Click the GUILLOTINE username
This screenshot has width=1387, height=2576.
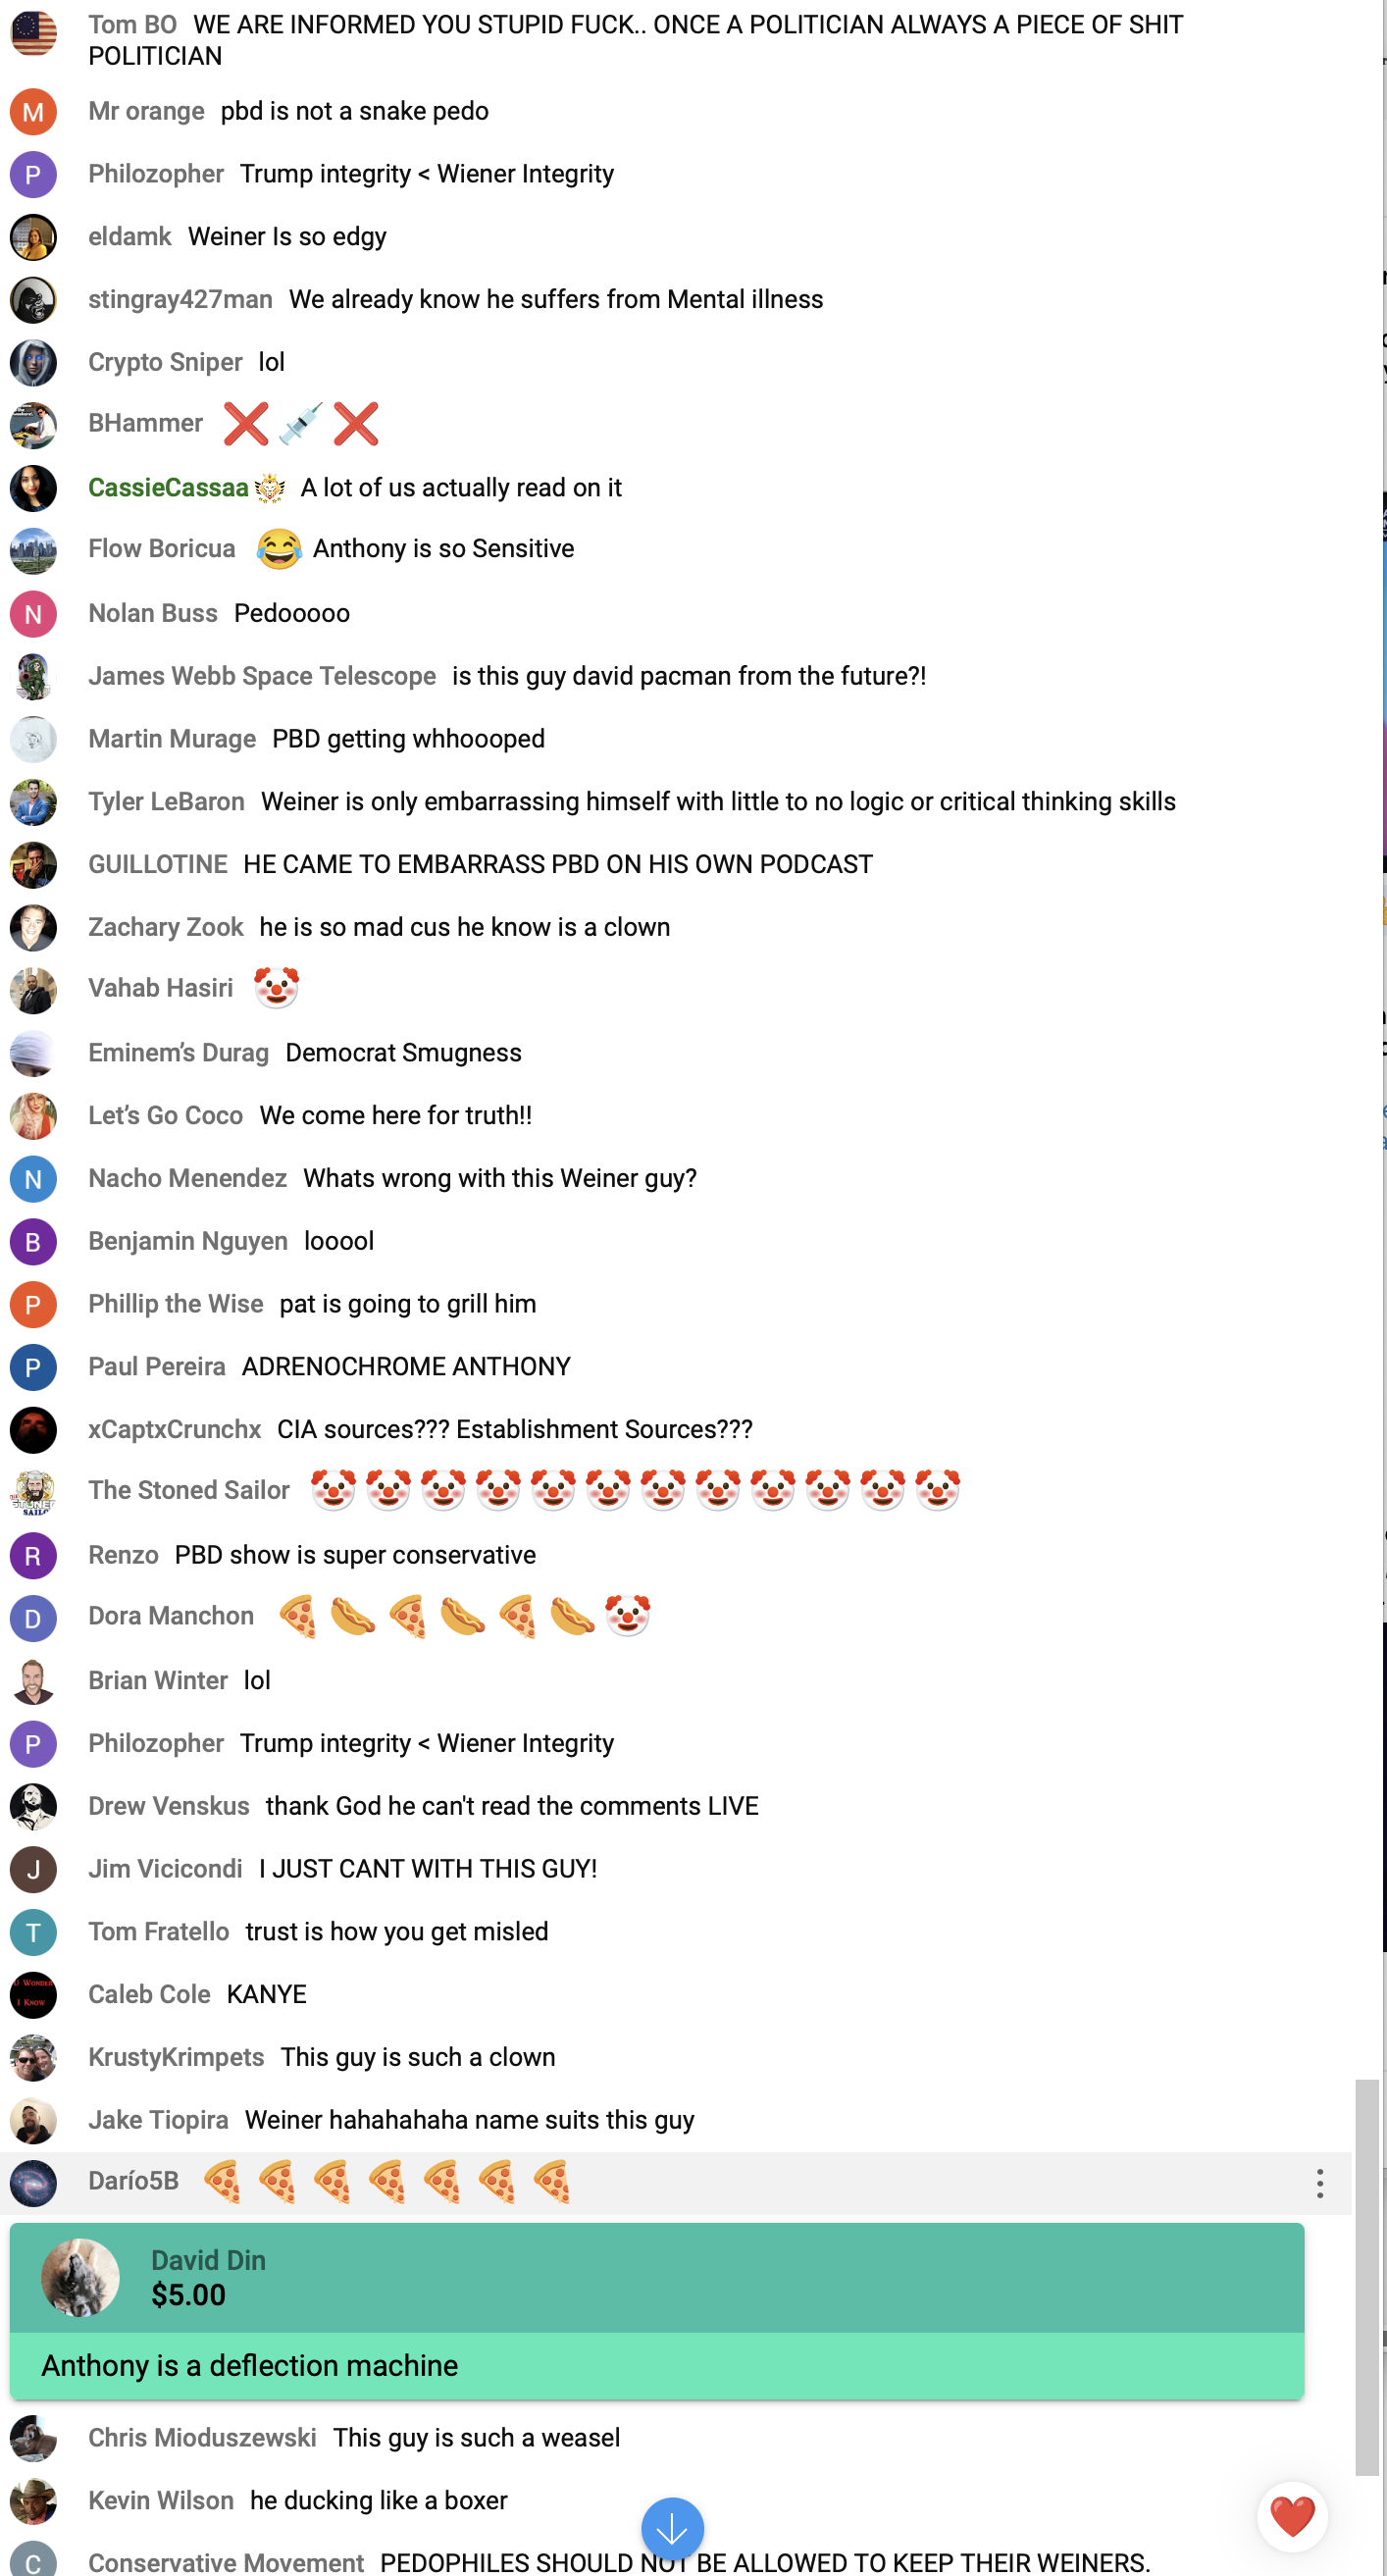158,864
